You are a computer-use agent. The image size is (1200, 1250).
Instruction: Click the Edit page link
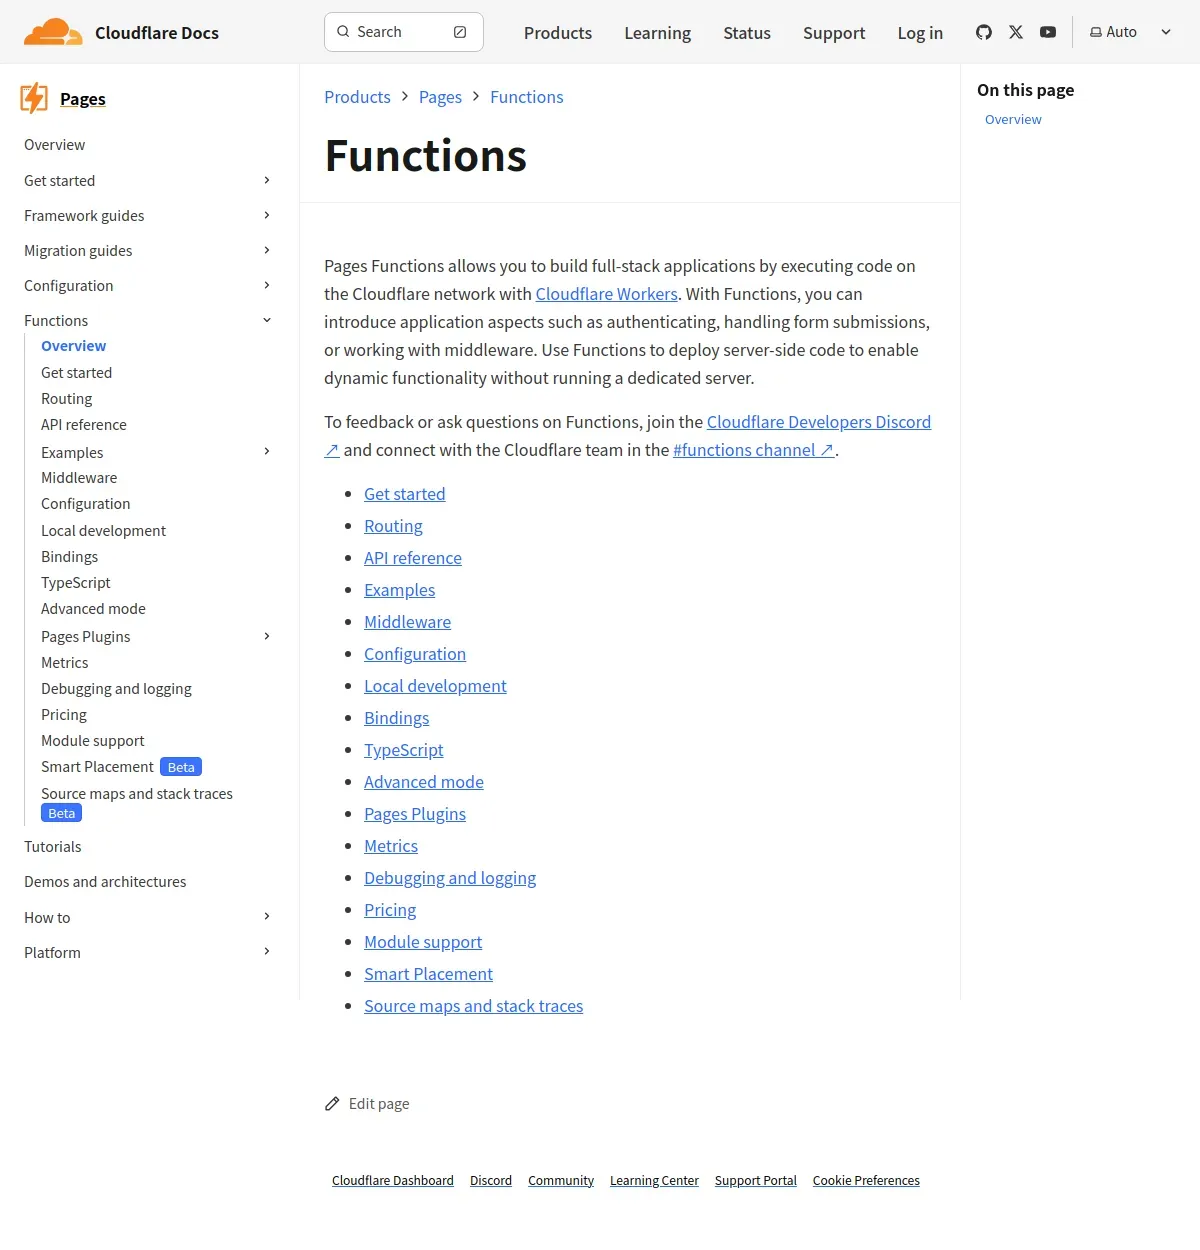[x=367, y=1104]
